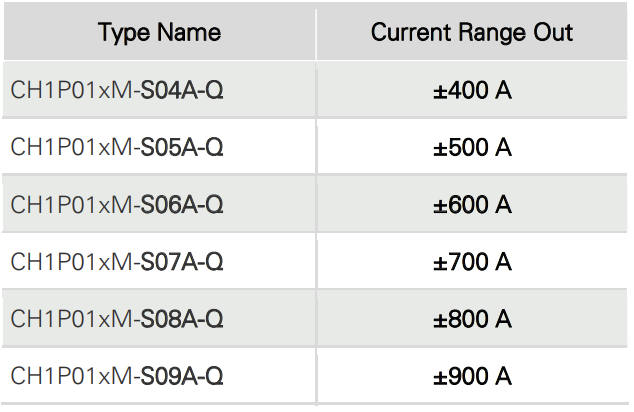Click the ±400 A current range value
Viewport: 634px width, 412px height.
(x=472, y=90)
